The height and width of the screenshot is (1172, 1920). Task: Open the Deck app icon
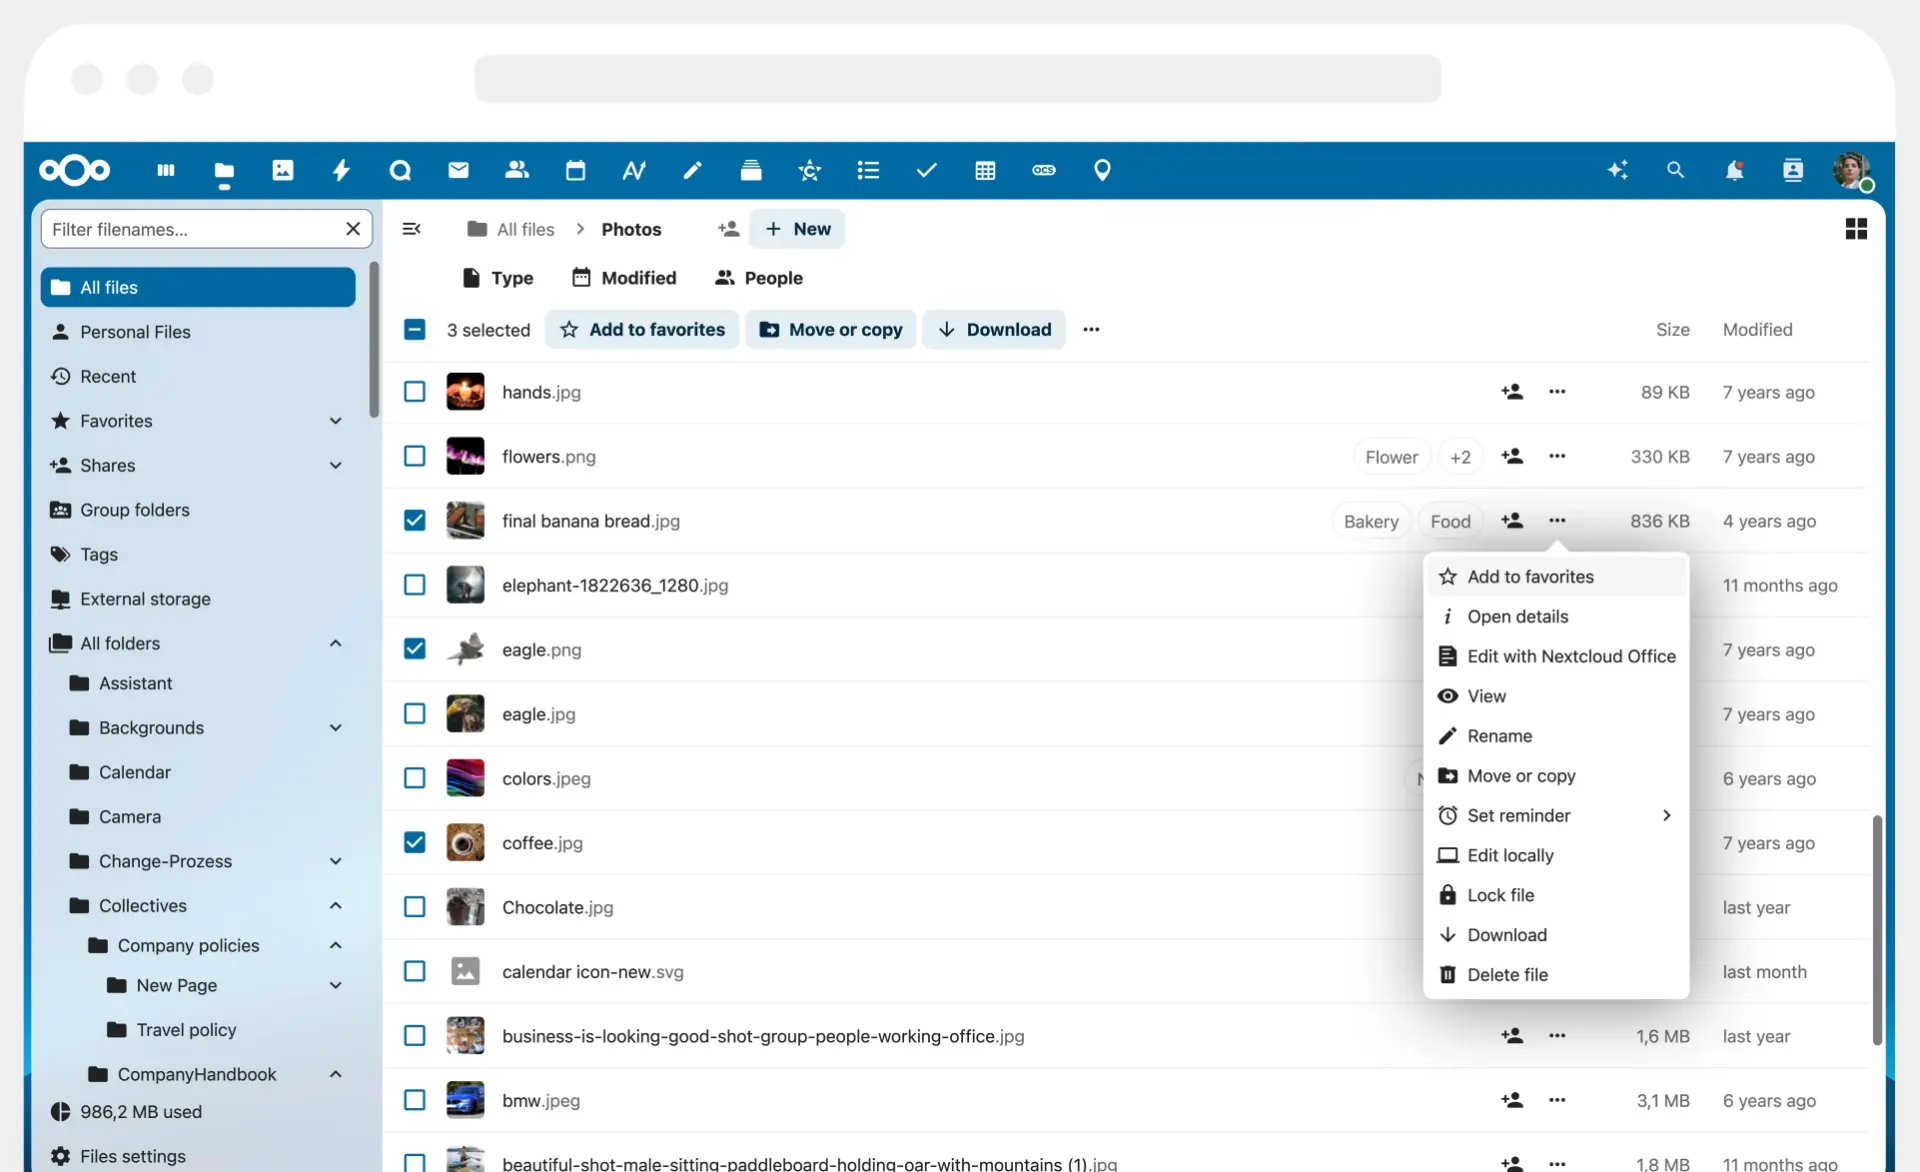[x=751, y=170]
